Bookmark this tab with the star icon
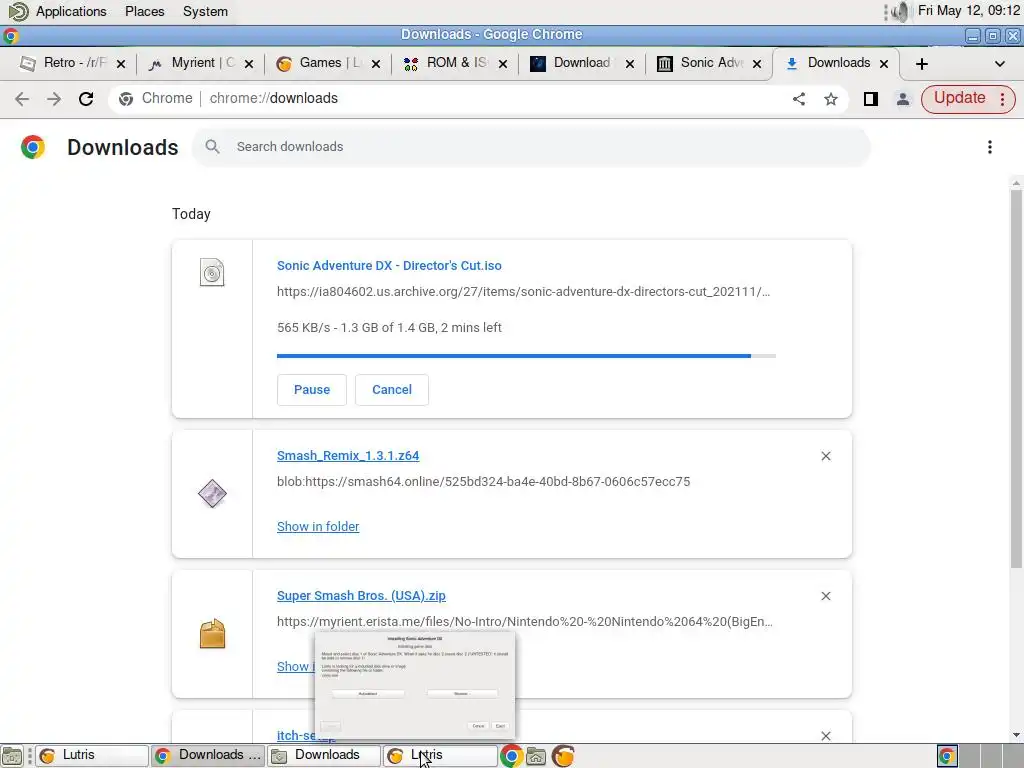 (x=831, y=99)
